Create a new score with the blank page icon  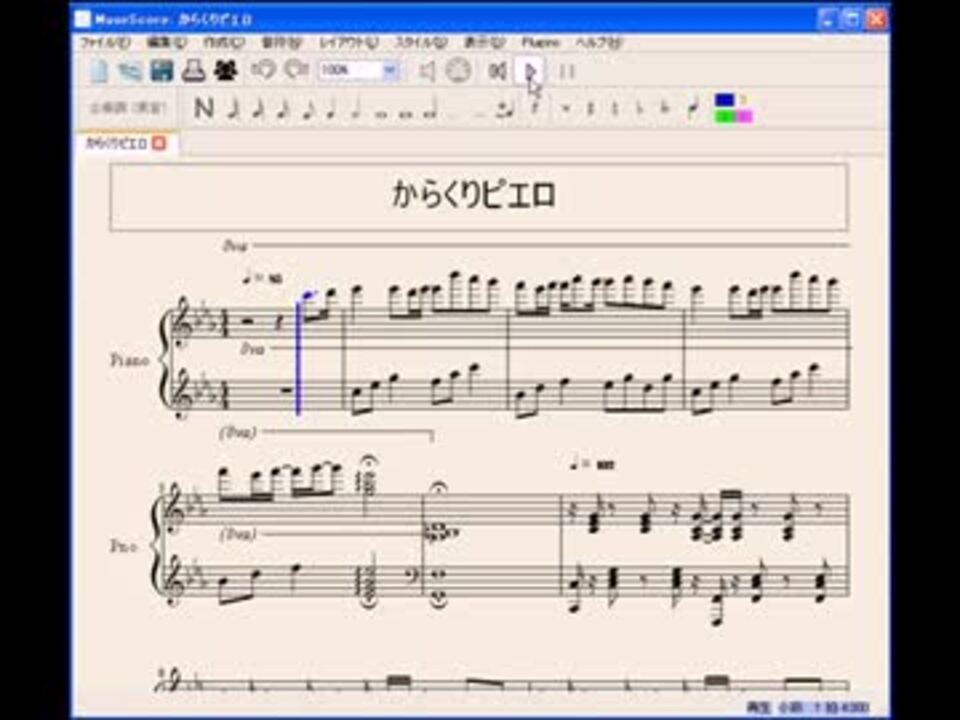(100, 71)
